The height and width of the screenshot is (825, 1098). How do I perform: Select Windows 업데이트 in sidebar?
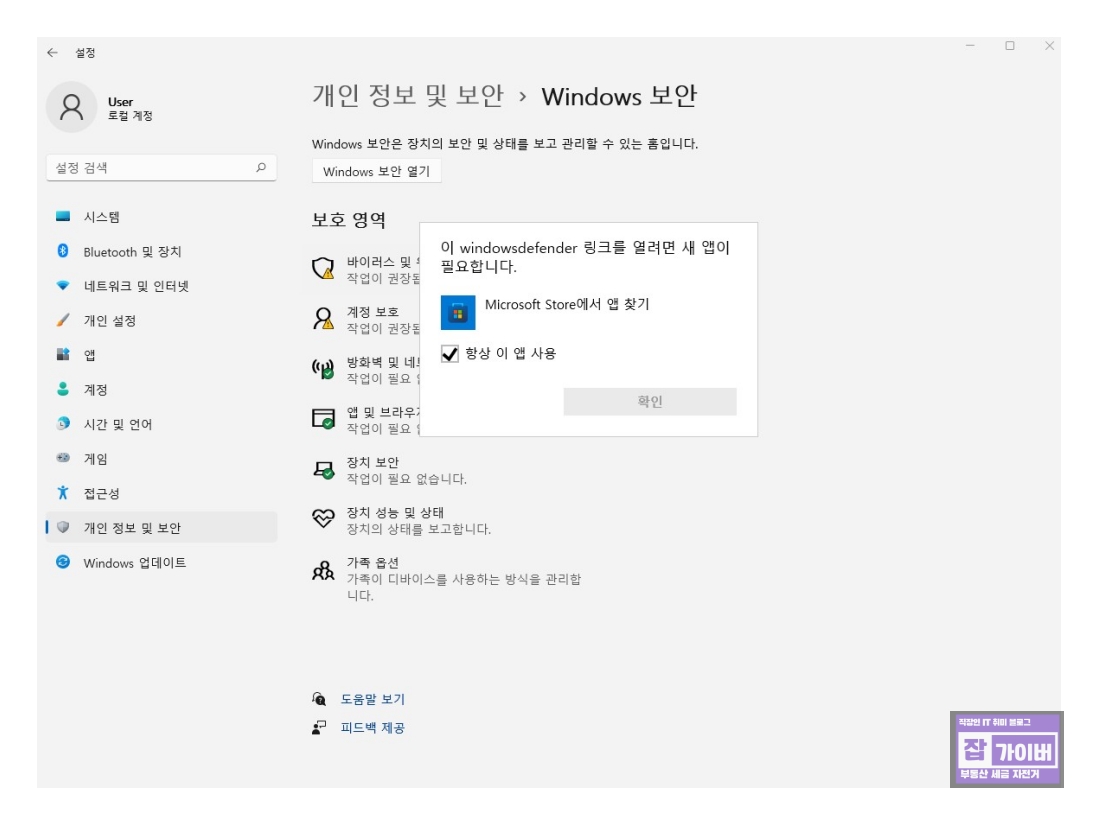pos(162,562)
